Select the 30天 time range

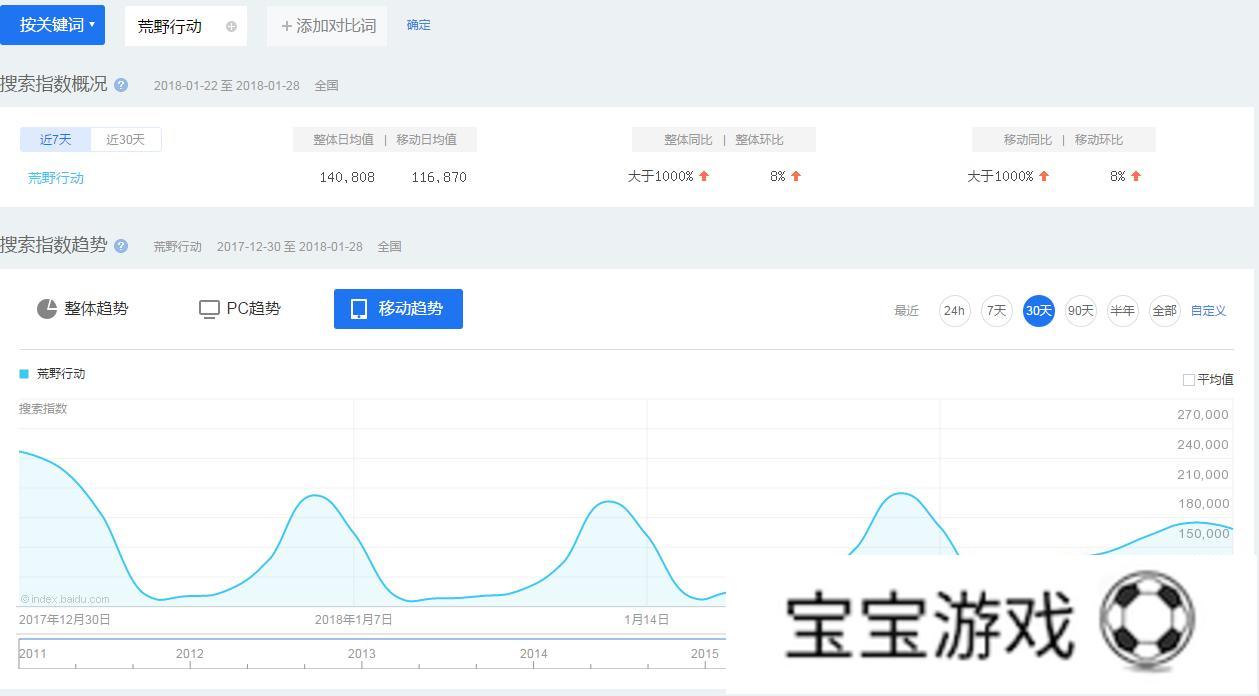pos(1039,311)
